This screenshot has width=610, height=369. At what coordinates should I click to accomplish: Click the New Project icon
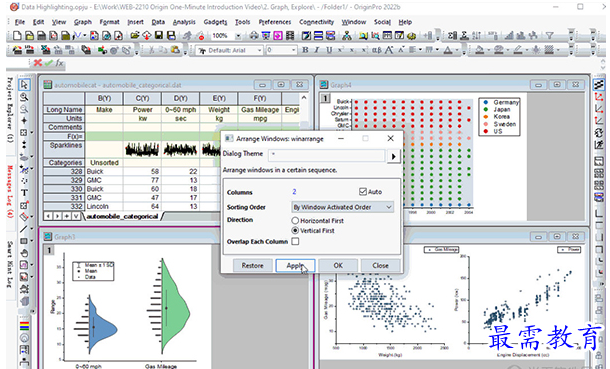pos(17,36)
